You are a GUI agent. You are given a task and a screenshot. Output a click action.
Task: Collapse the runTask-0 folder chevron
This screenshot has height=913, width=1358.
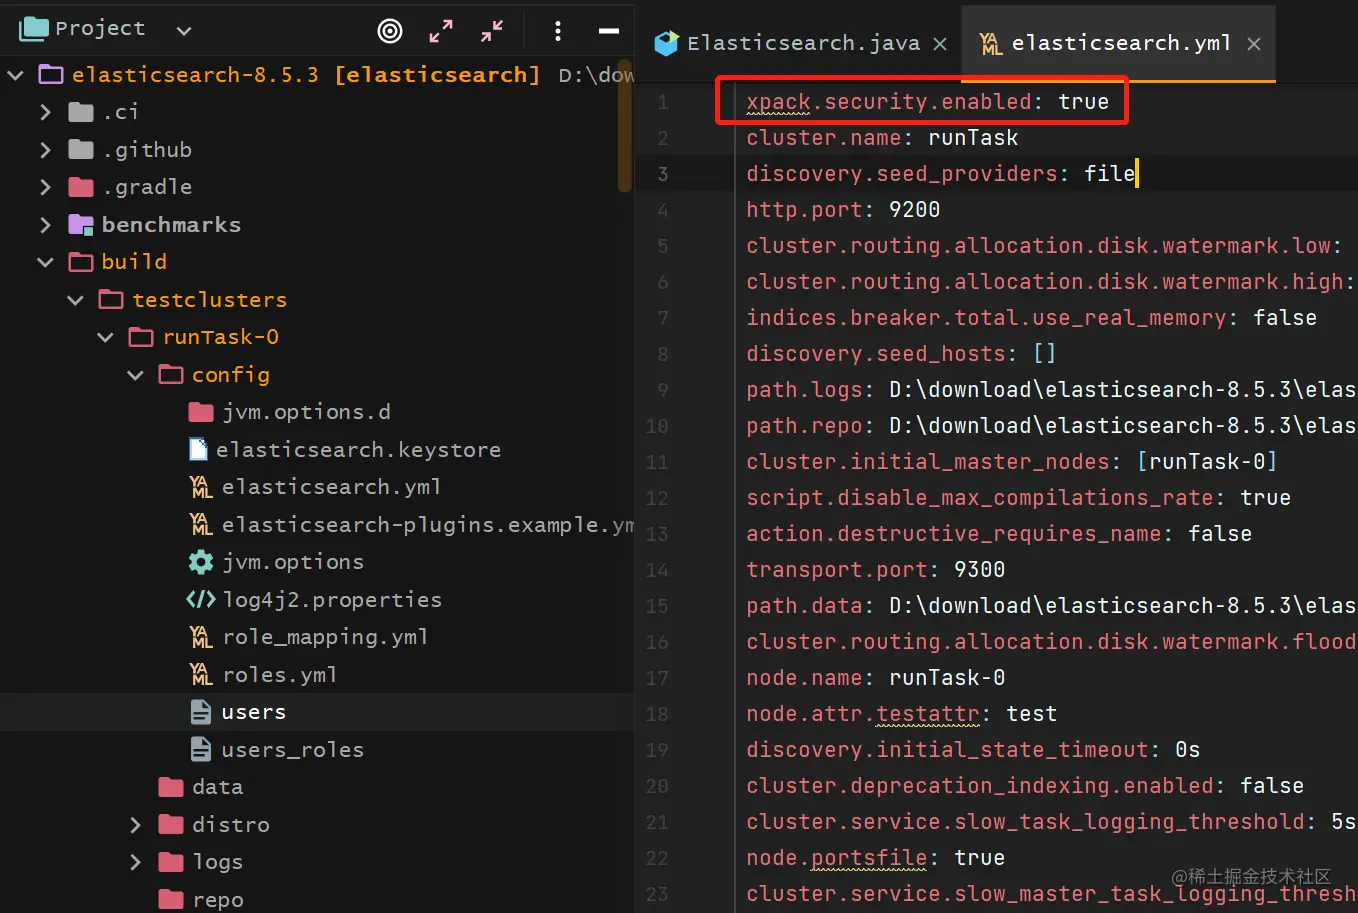(x=105, y=337)
